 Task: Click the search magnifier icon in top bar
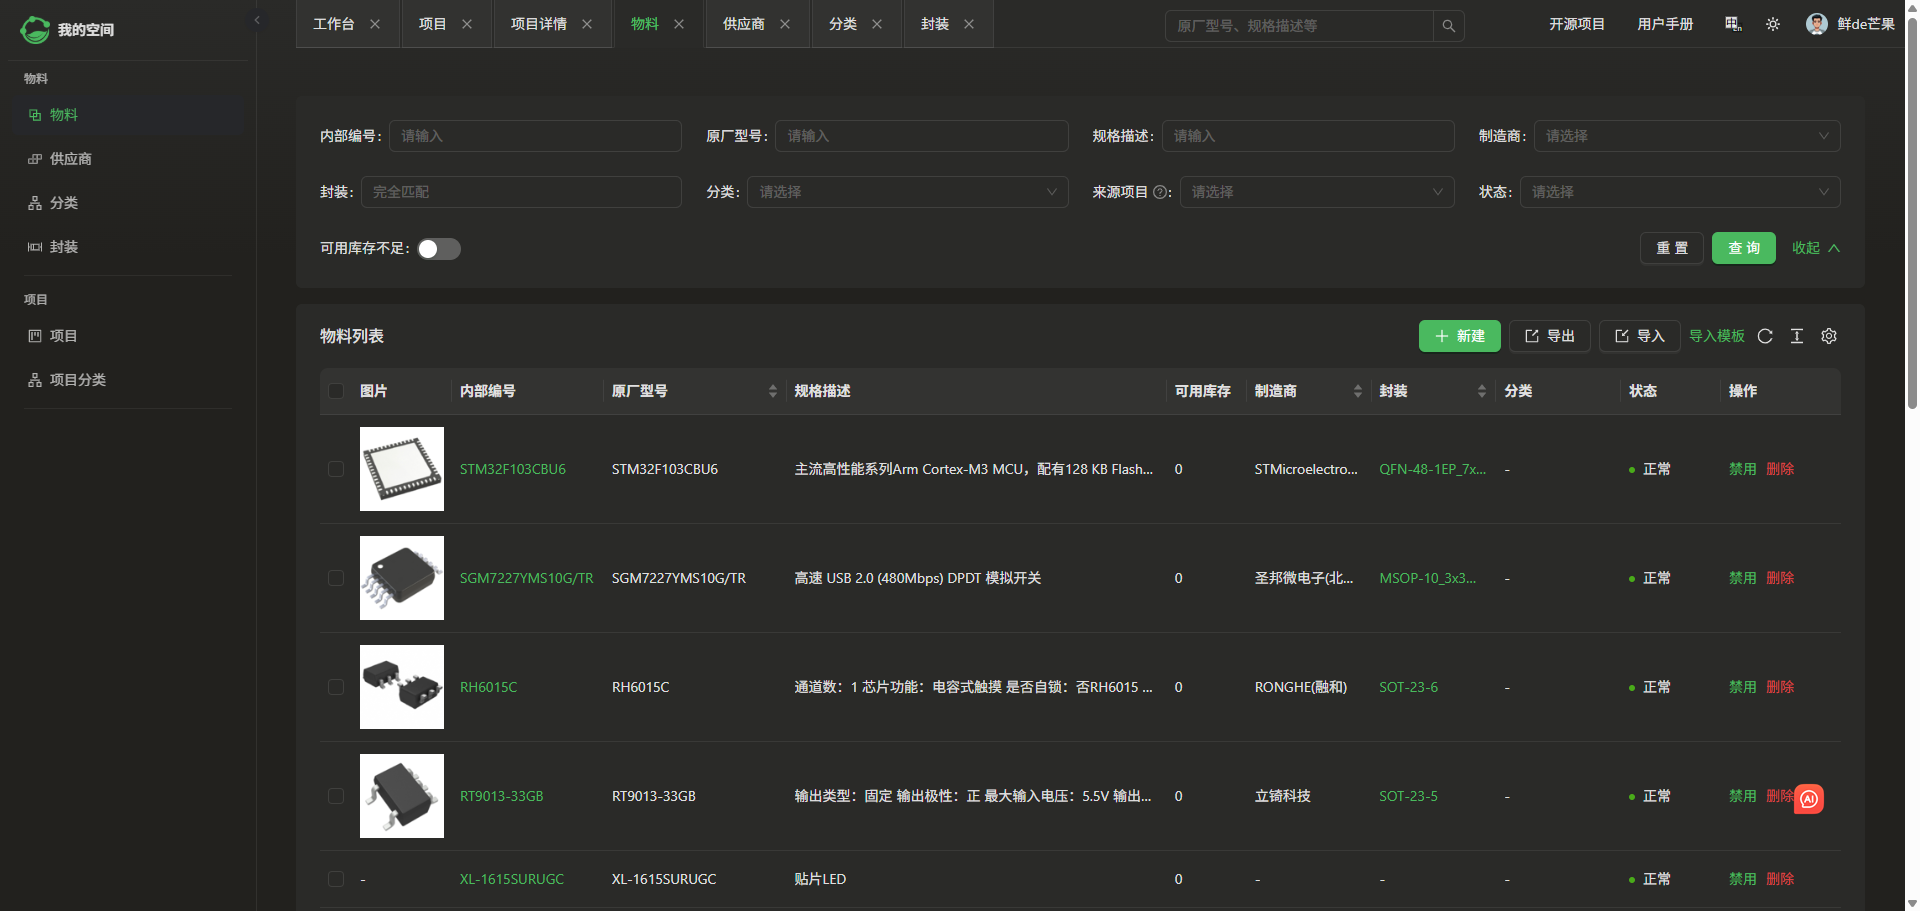(x=1448, y=26)
